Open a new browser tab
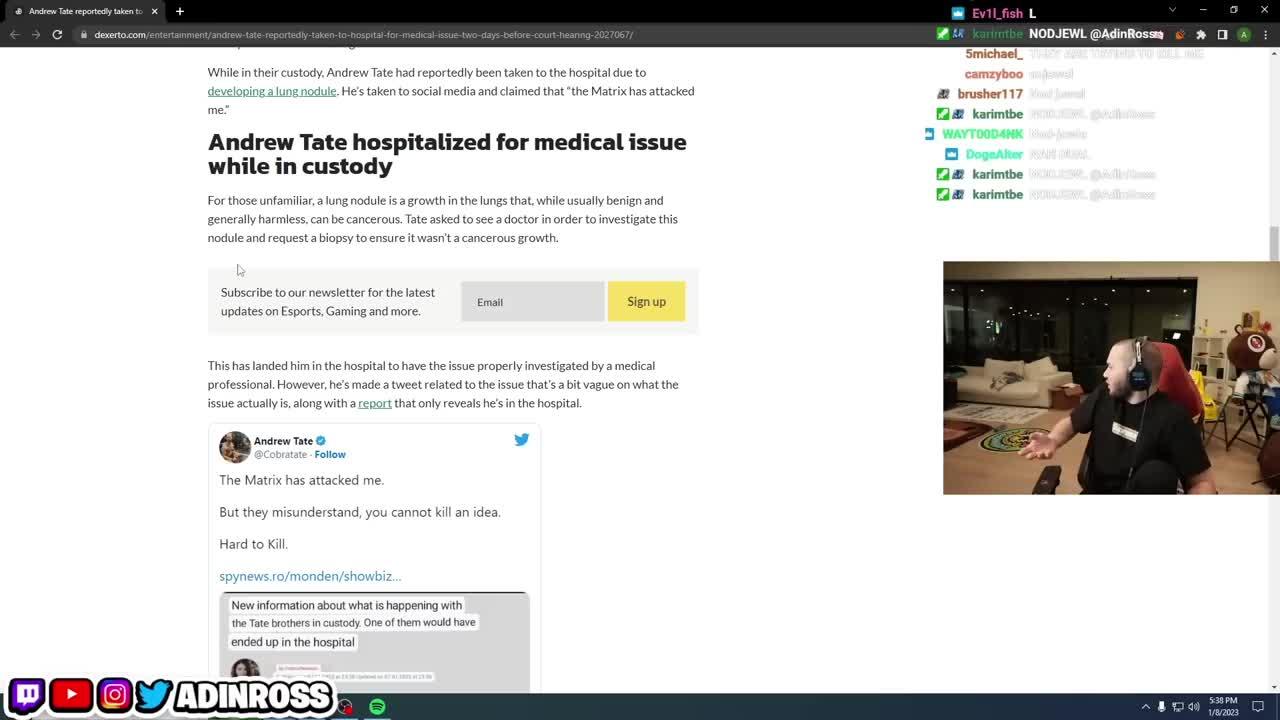 coord(180,12)
